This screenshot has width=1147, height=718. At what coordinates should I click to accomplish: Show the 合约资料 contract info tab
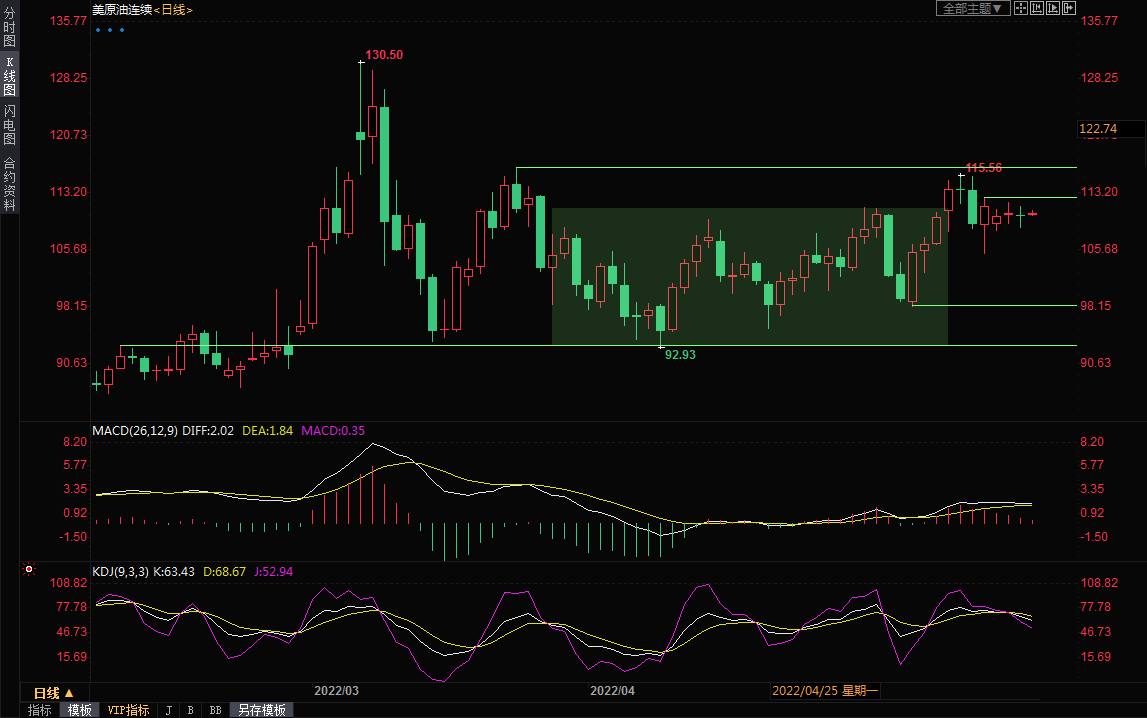(9, 183)
